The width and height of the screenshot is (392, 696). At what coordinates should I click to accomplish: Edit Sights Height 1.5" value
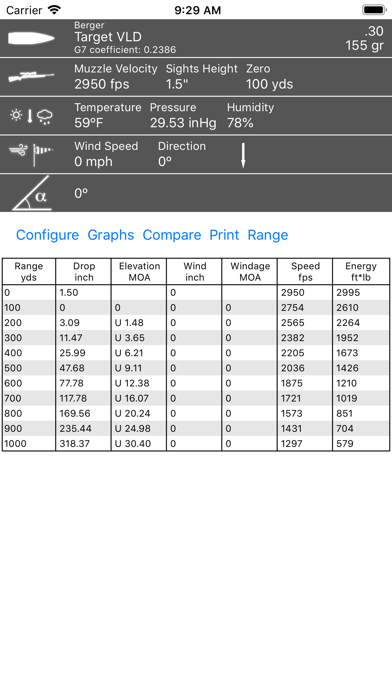(177, 84)
